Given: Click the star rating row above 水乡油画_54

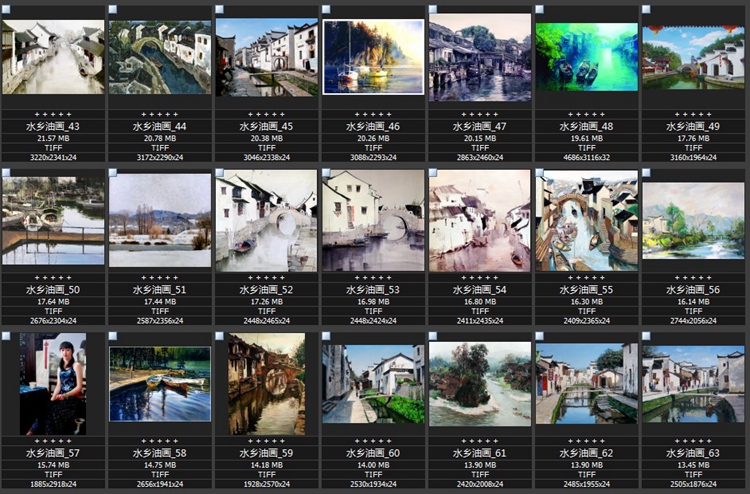Looking at the screenshot, I should point(480,278).
